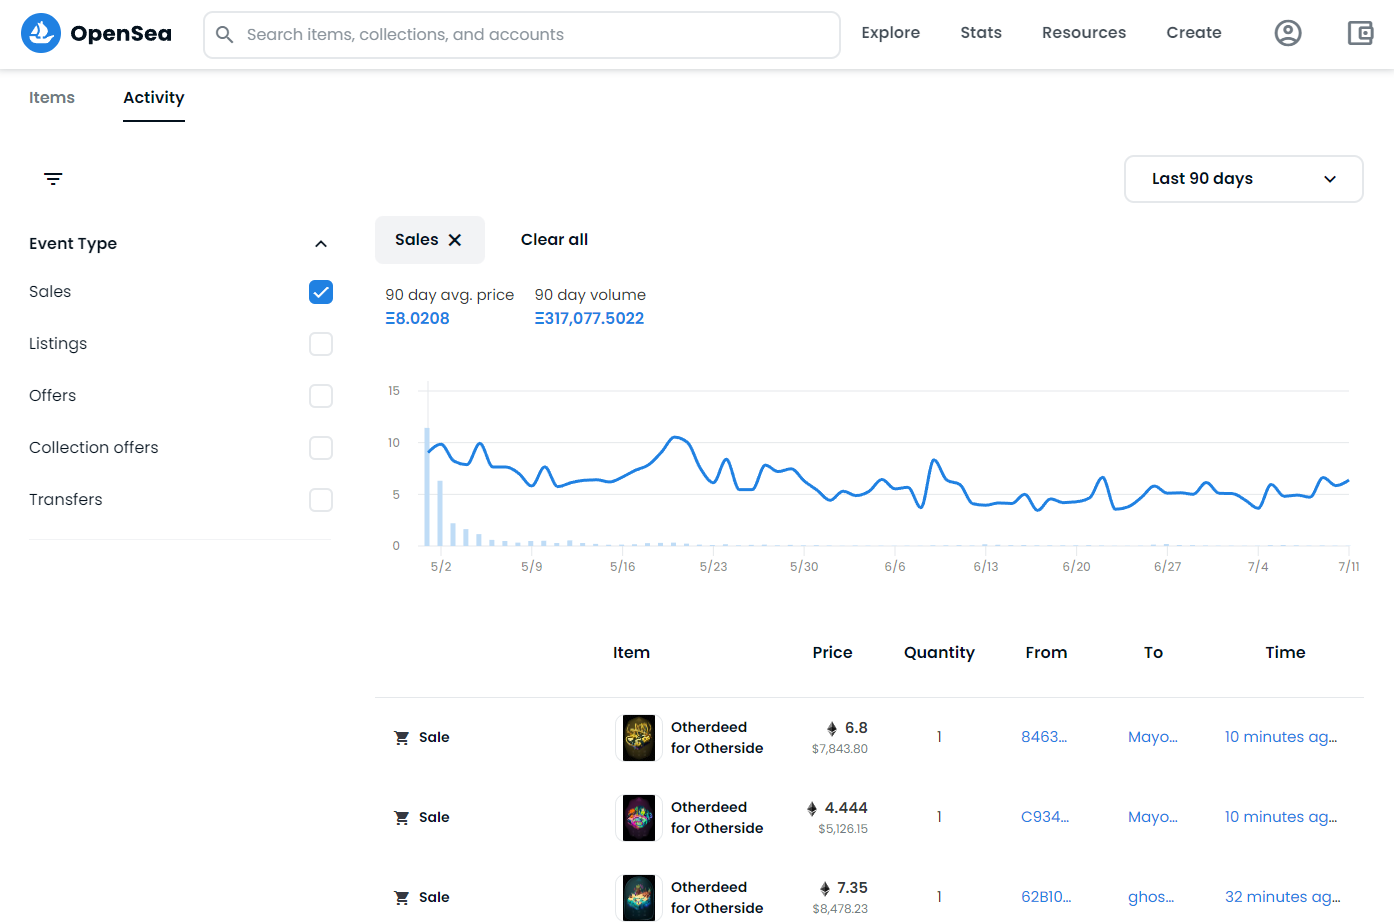The width and height of the screenshot is (1394, 922).
Task: Open 10 minutes ago link in 4.444 row
Action: (x=1281, y=817)
